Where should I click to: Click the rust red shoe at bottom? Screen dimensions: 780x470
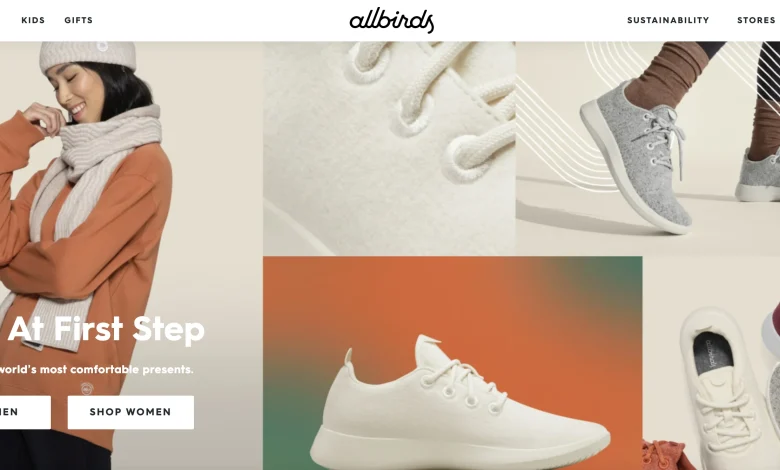[667, 455]
